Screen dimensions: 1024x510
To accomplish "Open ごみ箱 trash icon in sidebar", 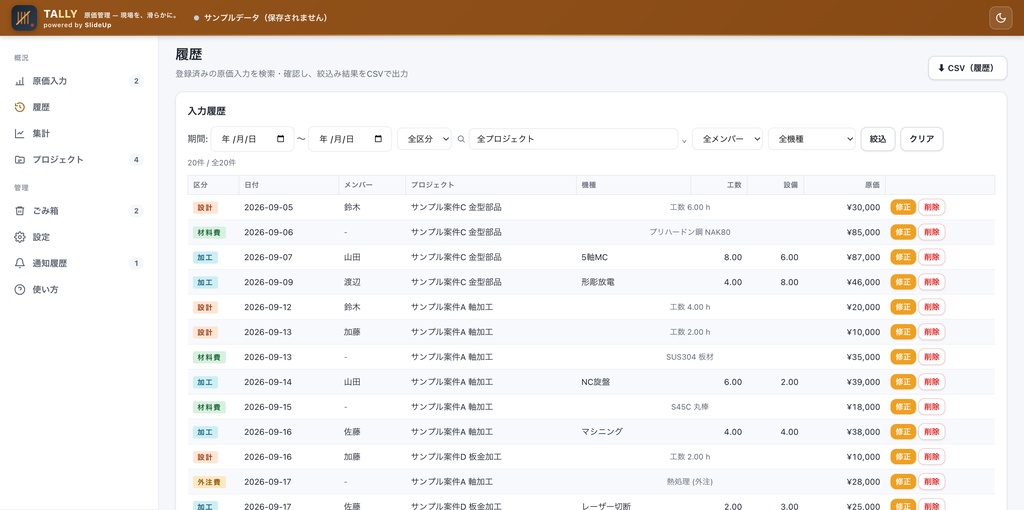I will pyautogui.click(x=20, y=211).
